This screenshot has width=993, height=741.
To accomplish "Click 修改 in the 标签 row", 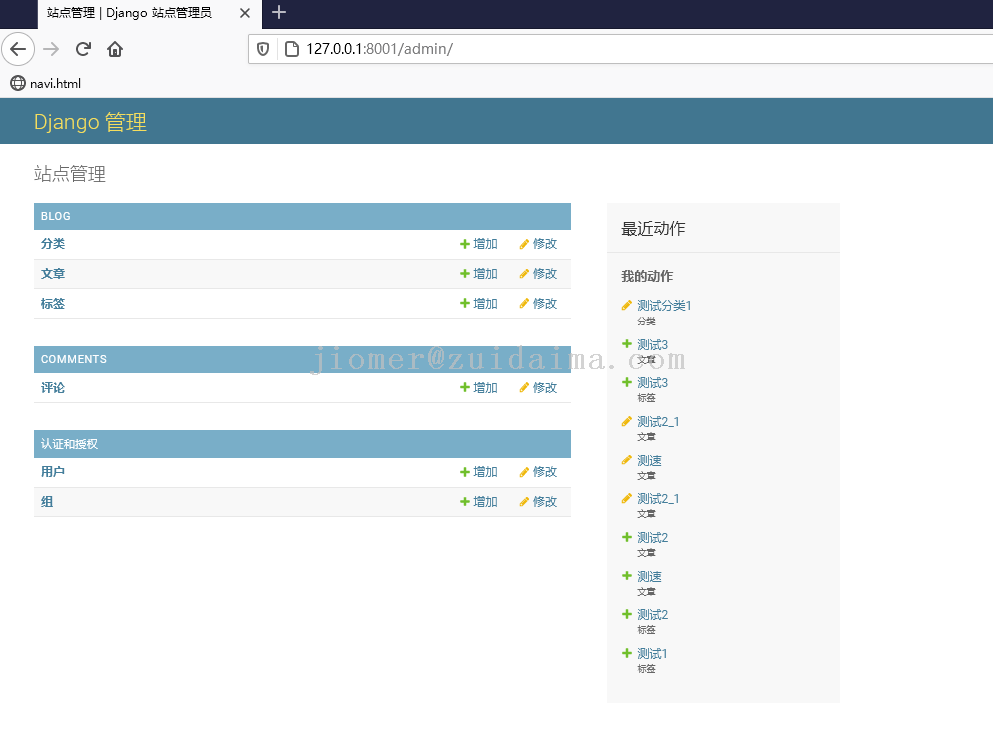I will 538,303.
